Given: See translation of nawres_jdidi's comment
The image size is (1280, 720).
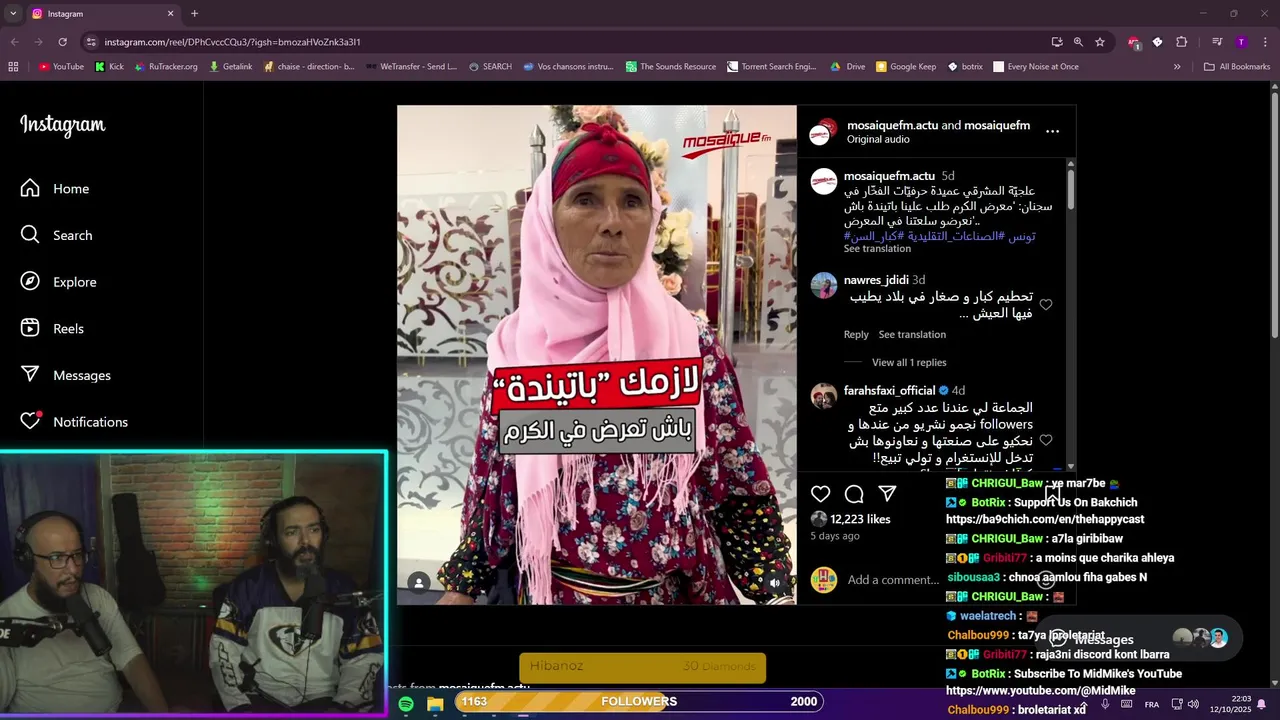Looking at the screenshot, I should (x=912, y=334).
